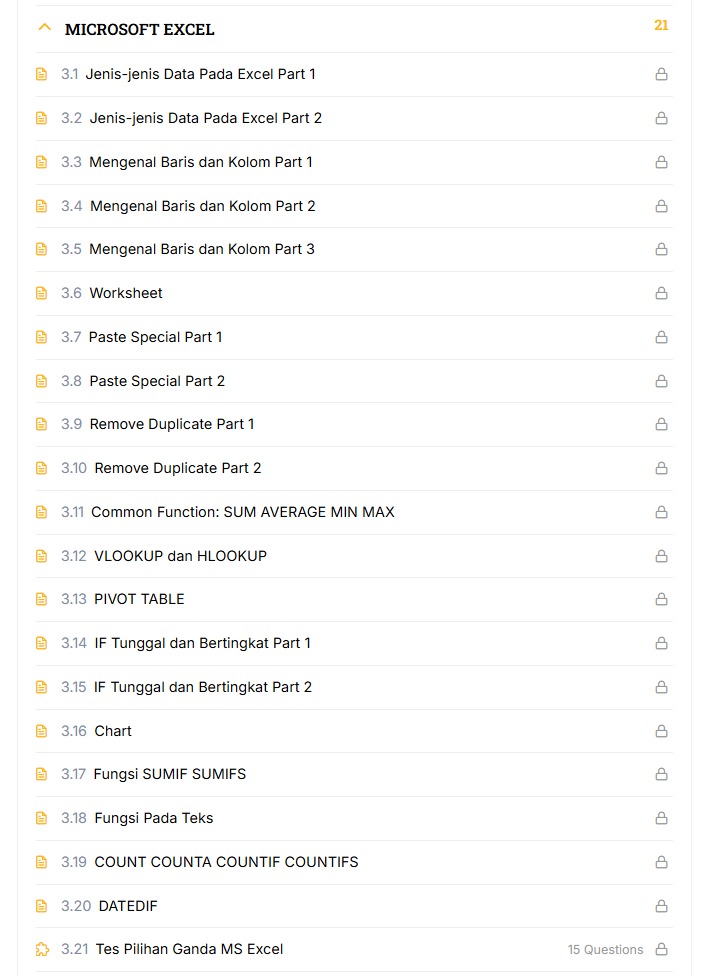This screenshot has height=976, width=716.
Task: Click document icon for VLOOKUP dan HLOOKUP
Action: coord(42,557)
